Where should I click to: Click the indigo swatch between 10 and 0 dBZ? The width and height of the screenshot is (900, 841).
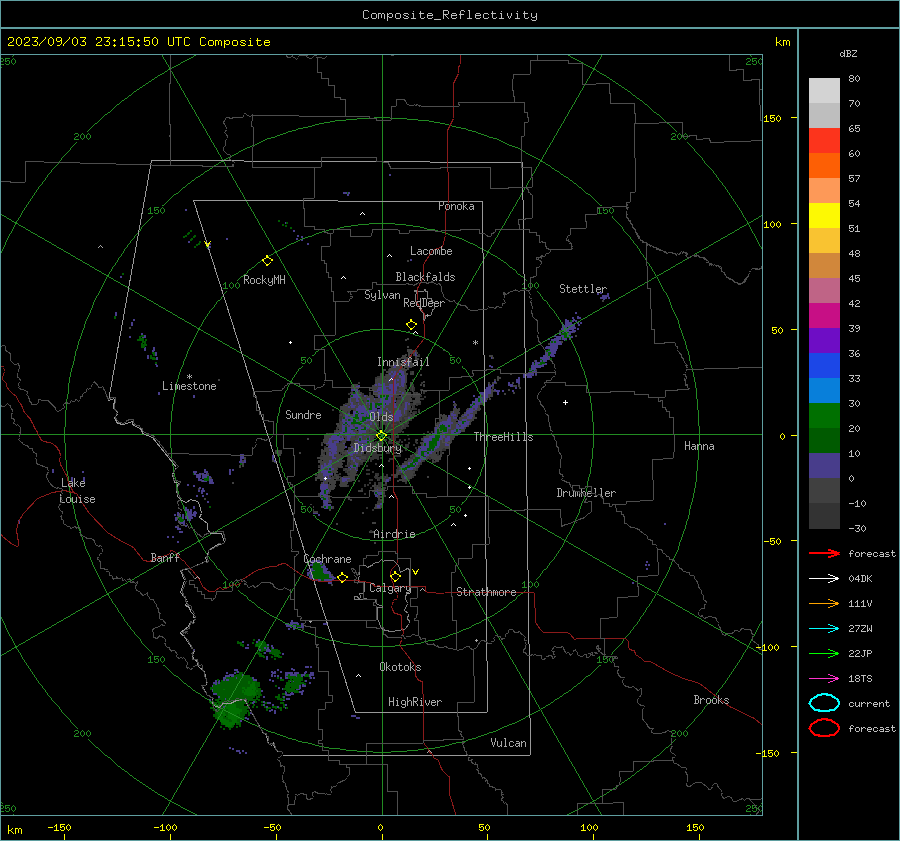click(824, 465)
